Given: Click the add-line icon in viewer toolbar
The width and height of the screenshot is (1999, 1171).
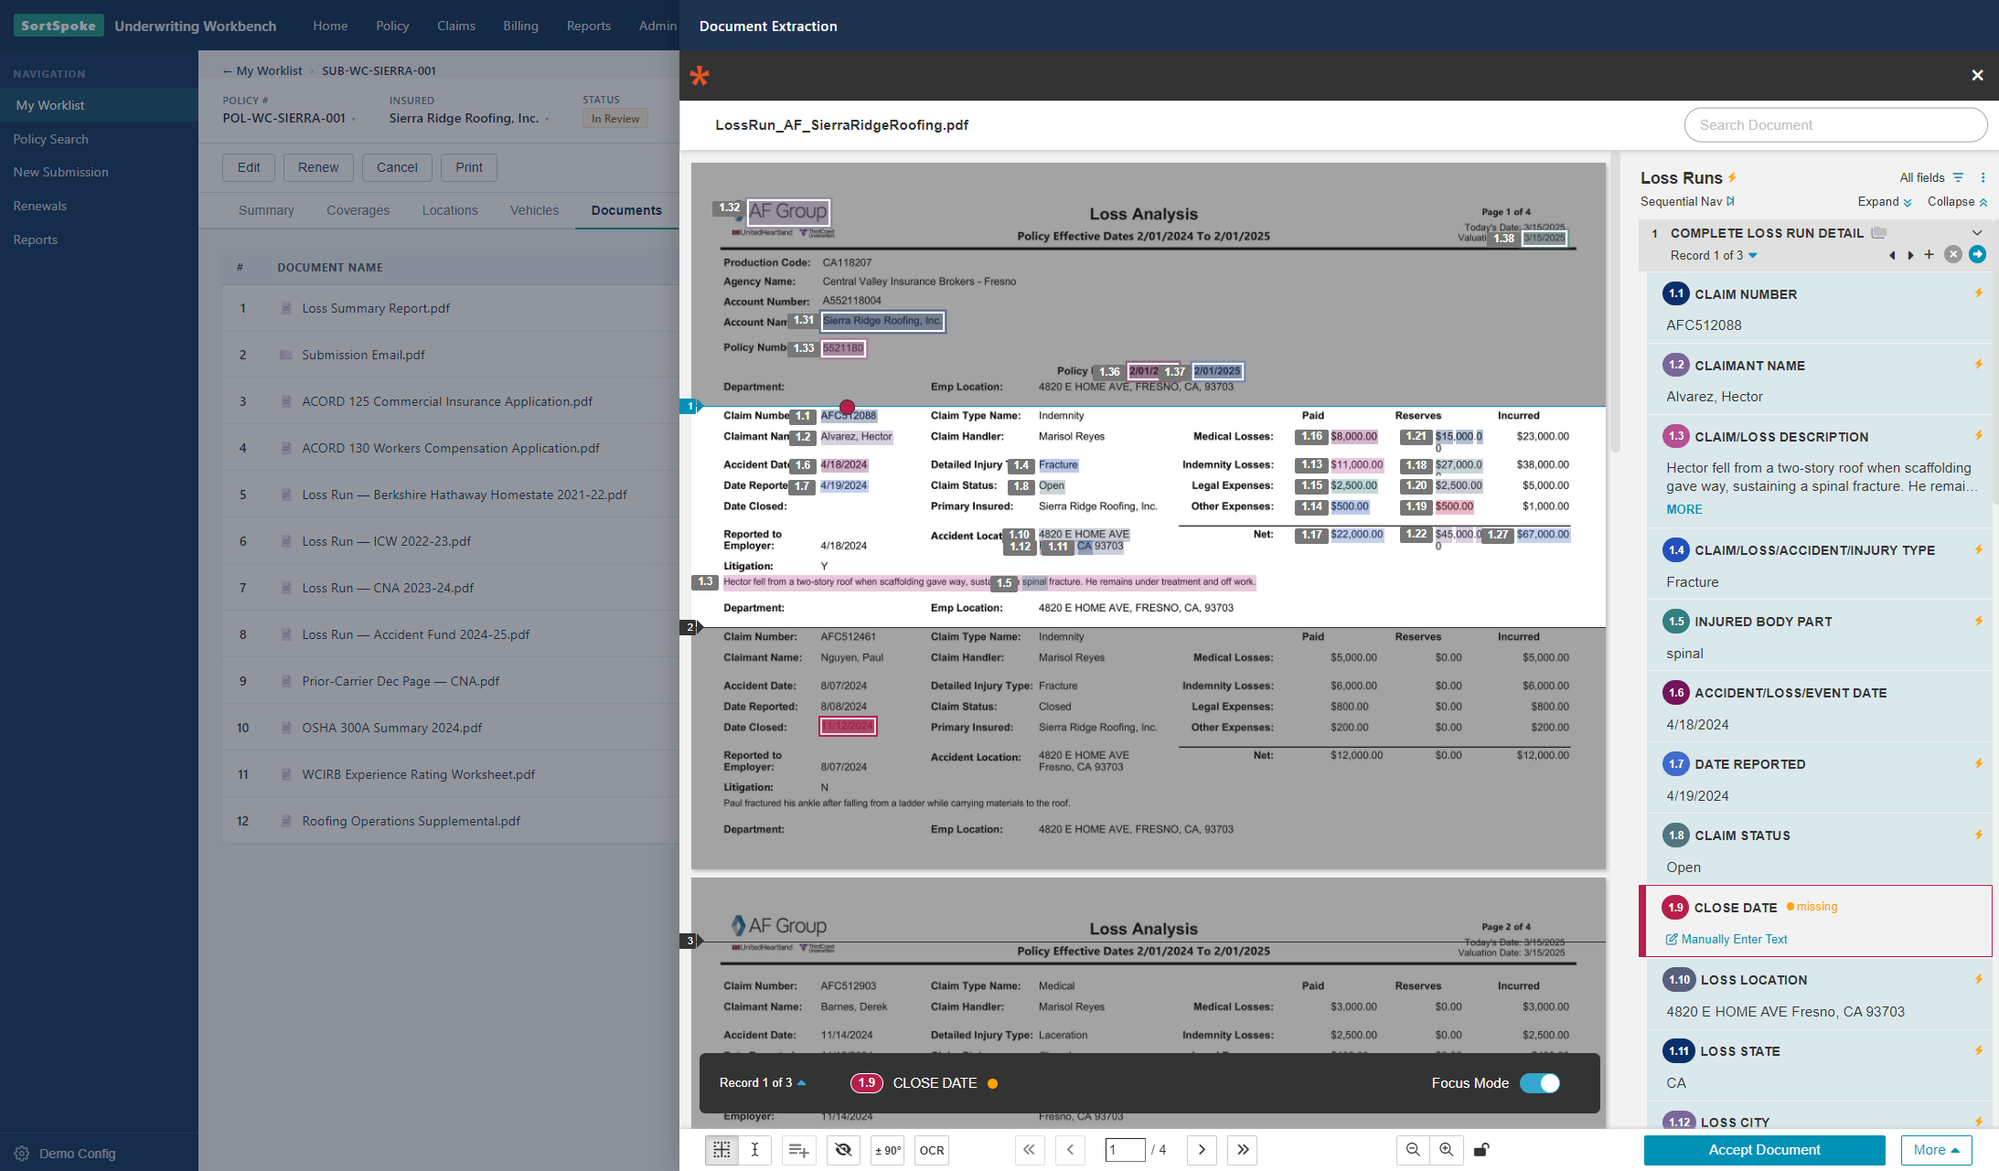Looking at the screenshot, I should tap(798, 1150).
